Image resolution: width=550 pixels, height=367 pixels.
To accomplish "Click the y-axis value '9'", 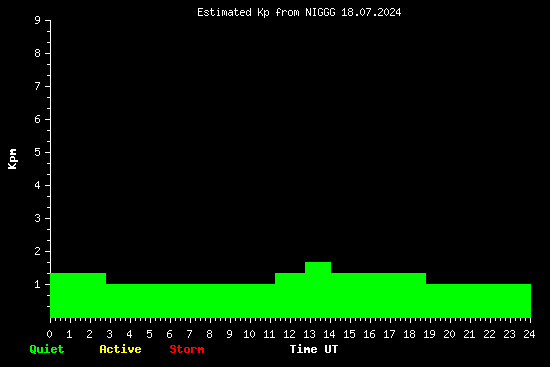I will (38, 20).
